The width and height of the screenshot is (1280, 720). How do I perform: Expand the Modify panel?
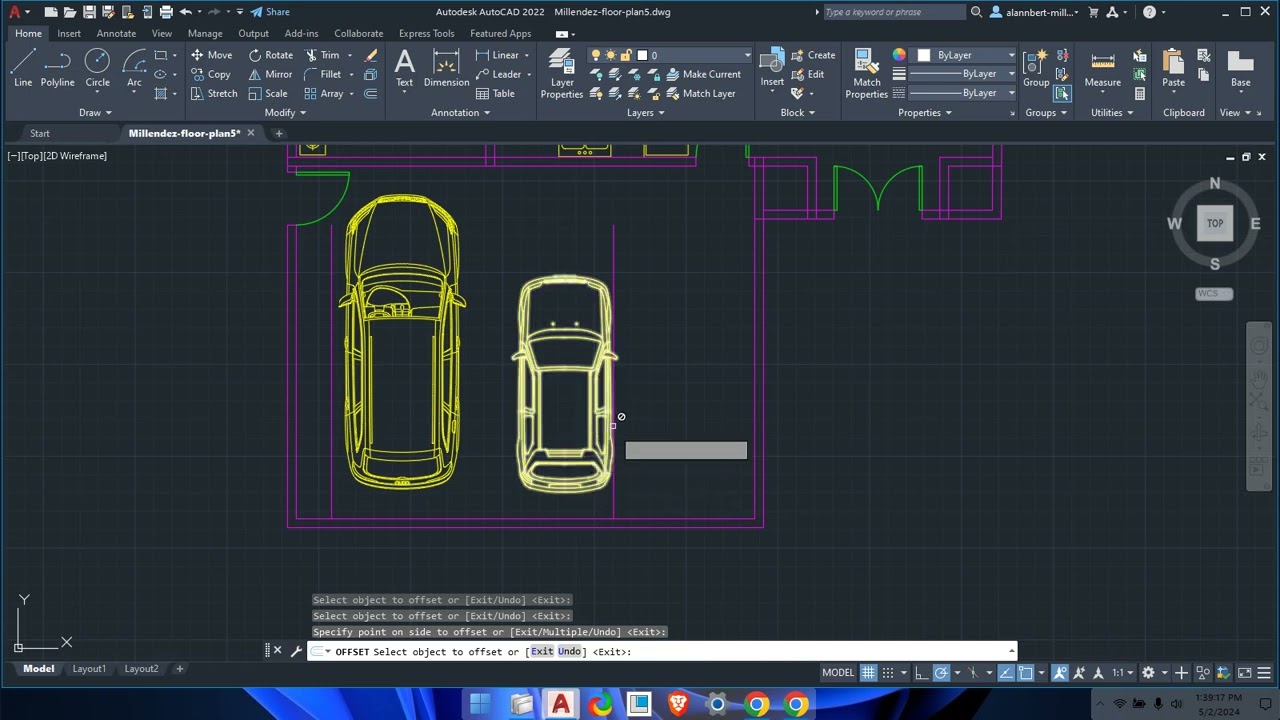pyautogui.click(x=285, y=112)
